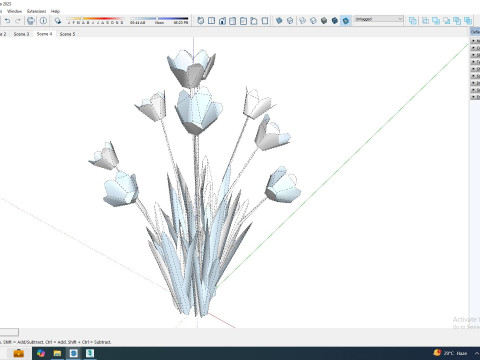Open File Explorer from taskbar
This screenshot has width=480, height=360.
(x=57, y=353)
